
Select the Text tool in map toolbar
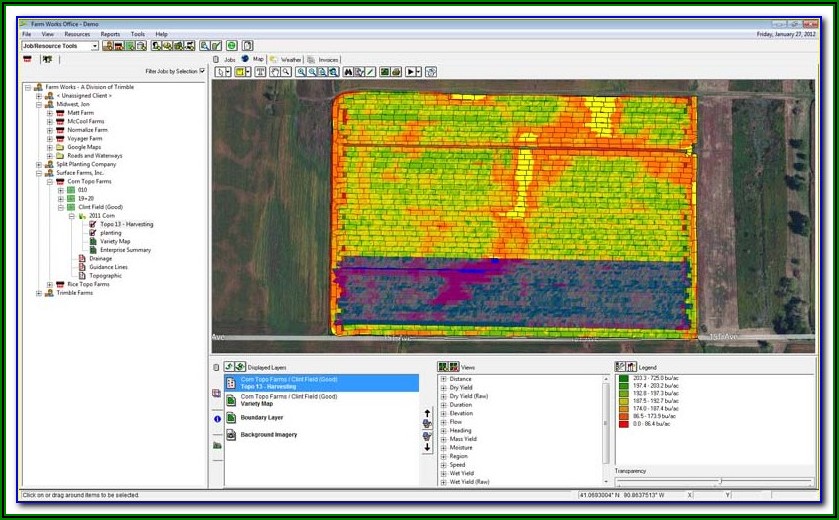pyautogui.click(x=260, y=72)
